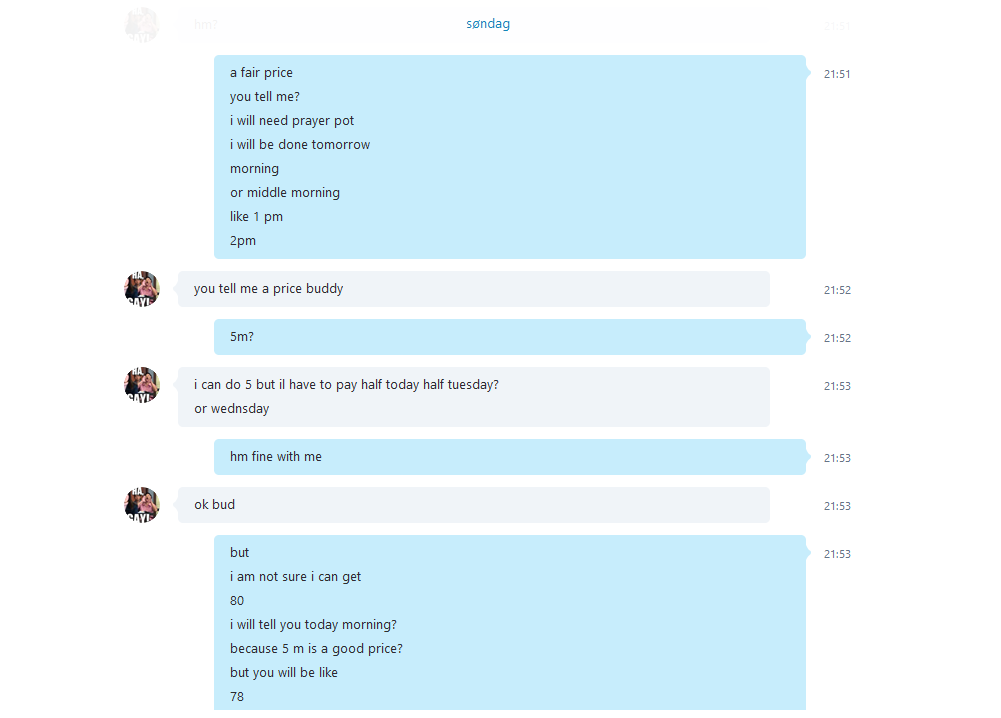Select the "i will be done tomorrow" message

[x=300, y=145]
